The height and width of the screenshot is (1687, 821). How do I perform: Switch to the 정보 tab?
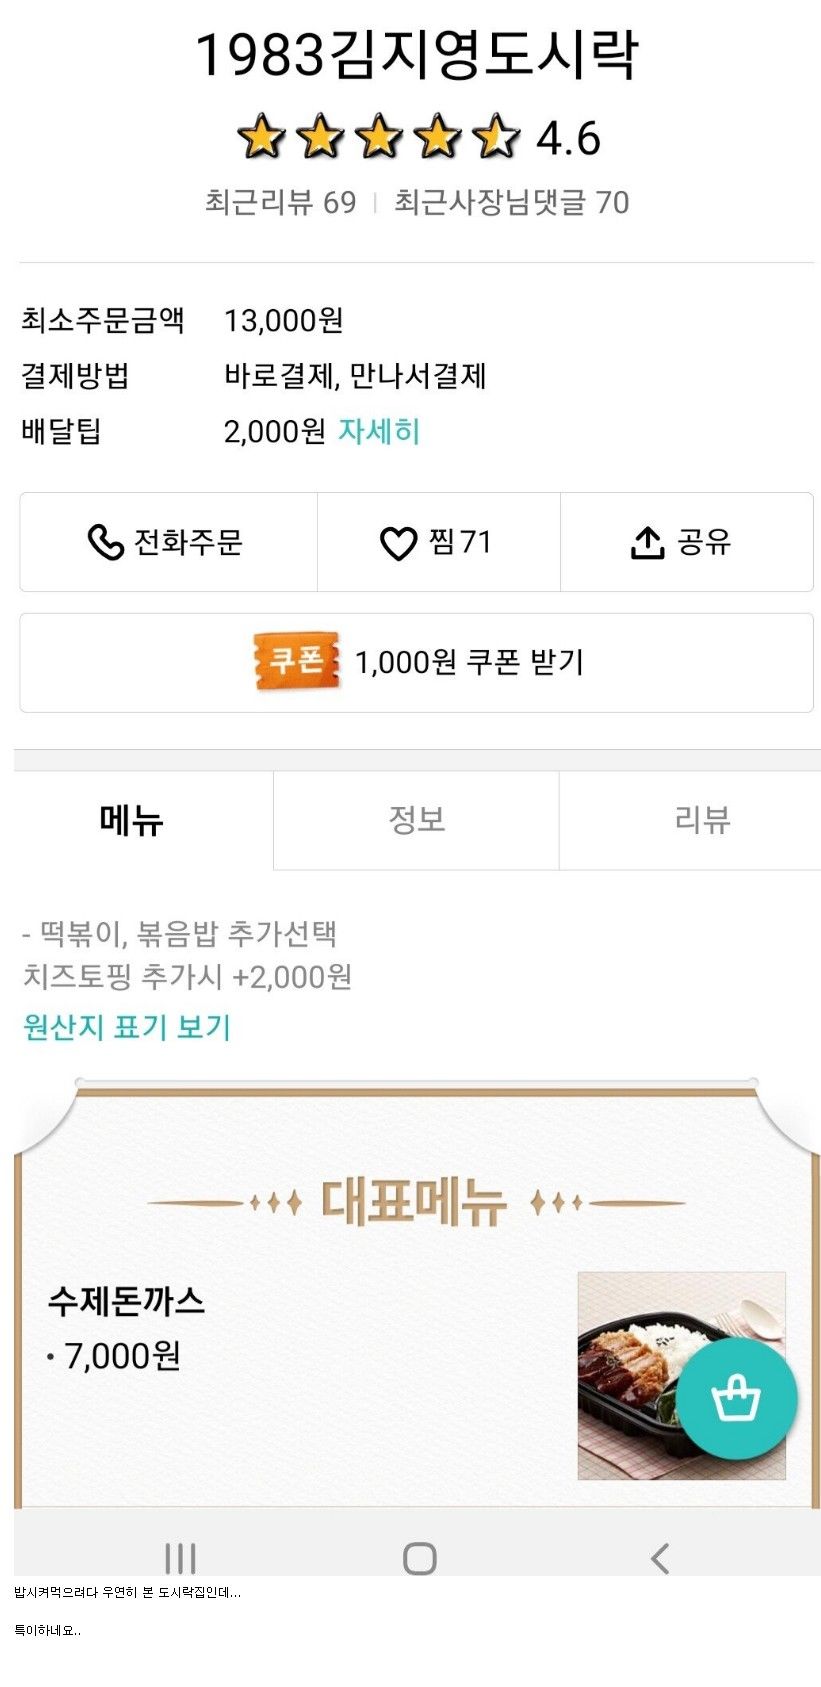pos(416,820)
